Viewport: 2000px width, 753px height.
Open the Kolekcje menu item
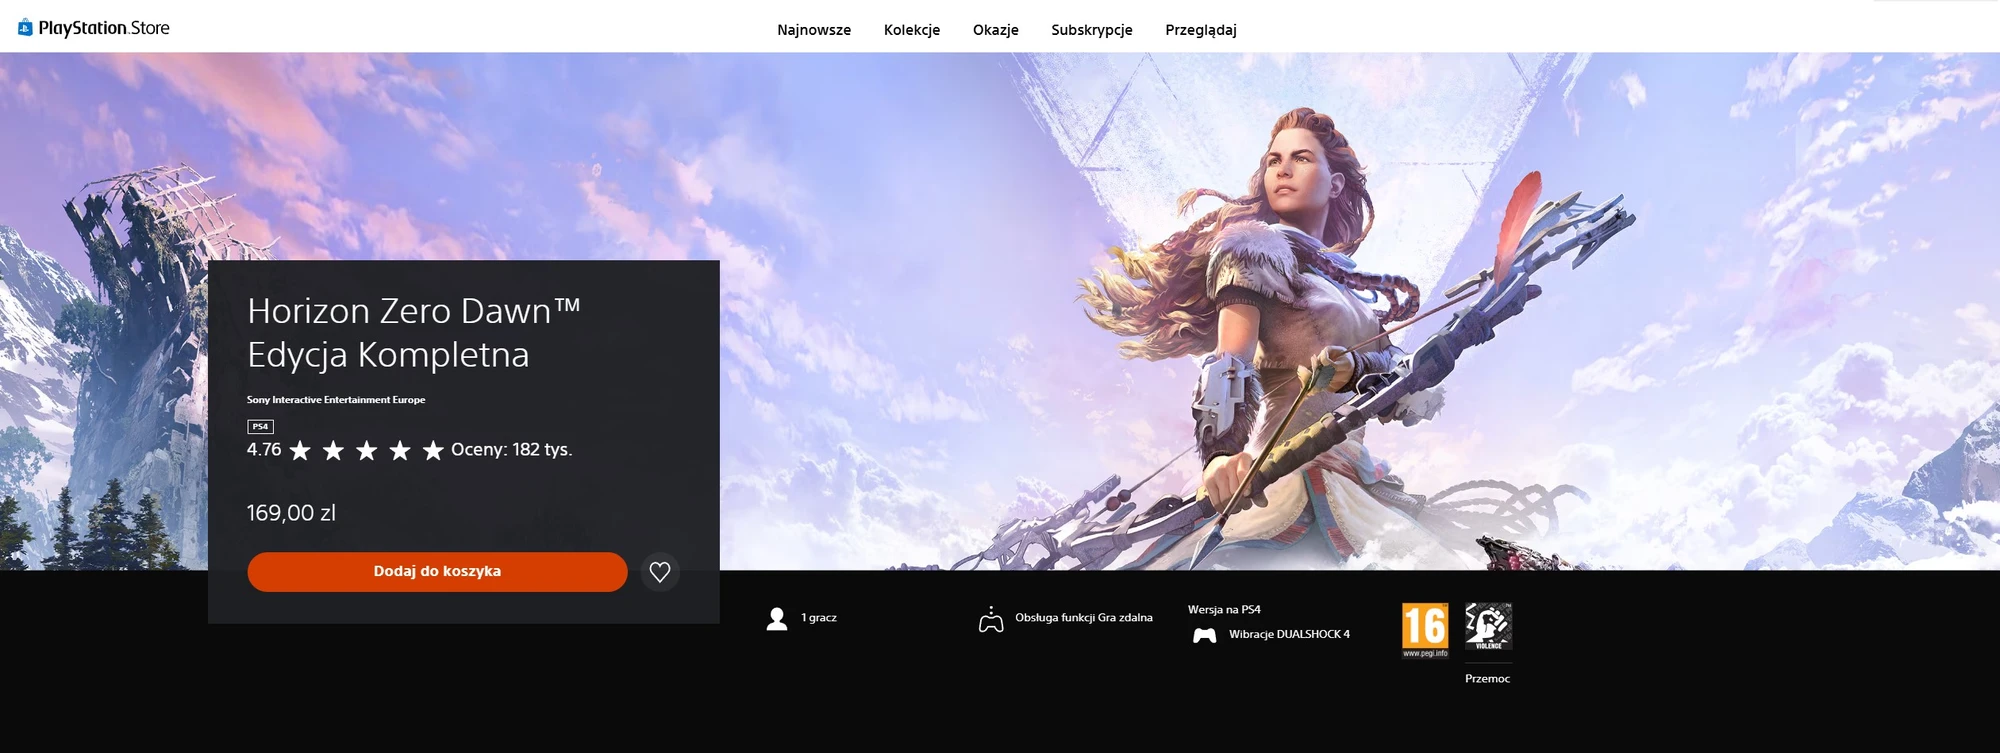(x=912, y=30)
